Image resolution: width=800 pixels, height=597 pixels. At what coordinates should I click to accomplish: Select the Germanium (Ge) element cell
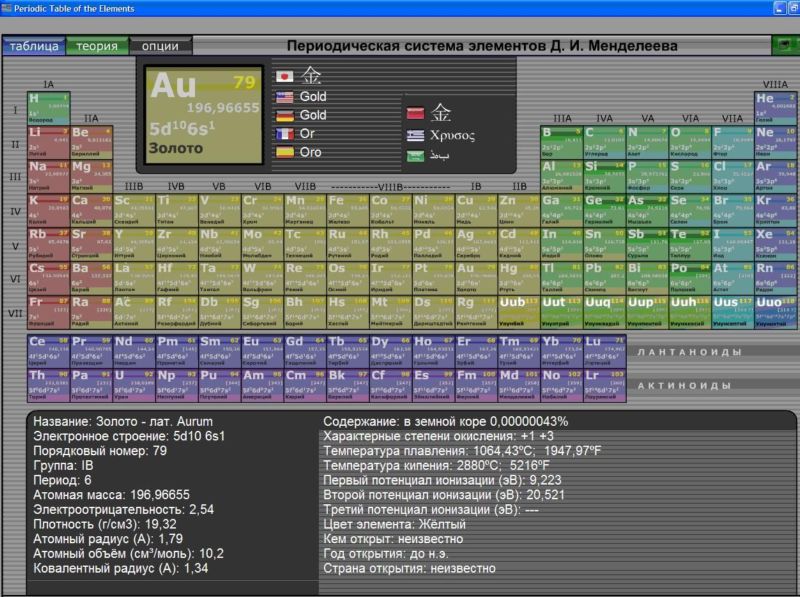pos(605,211)
